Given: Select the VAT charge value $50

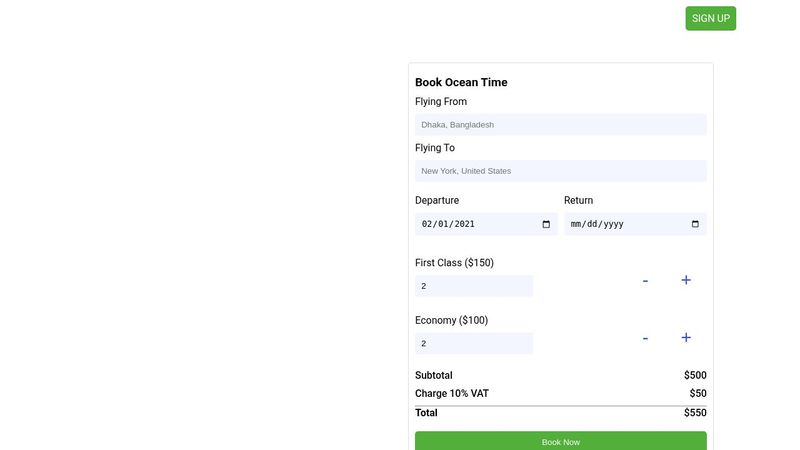Looking at the screenshot, I should [697, 393].
